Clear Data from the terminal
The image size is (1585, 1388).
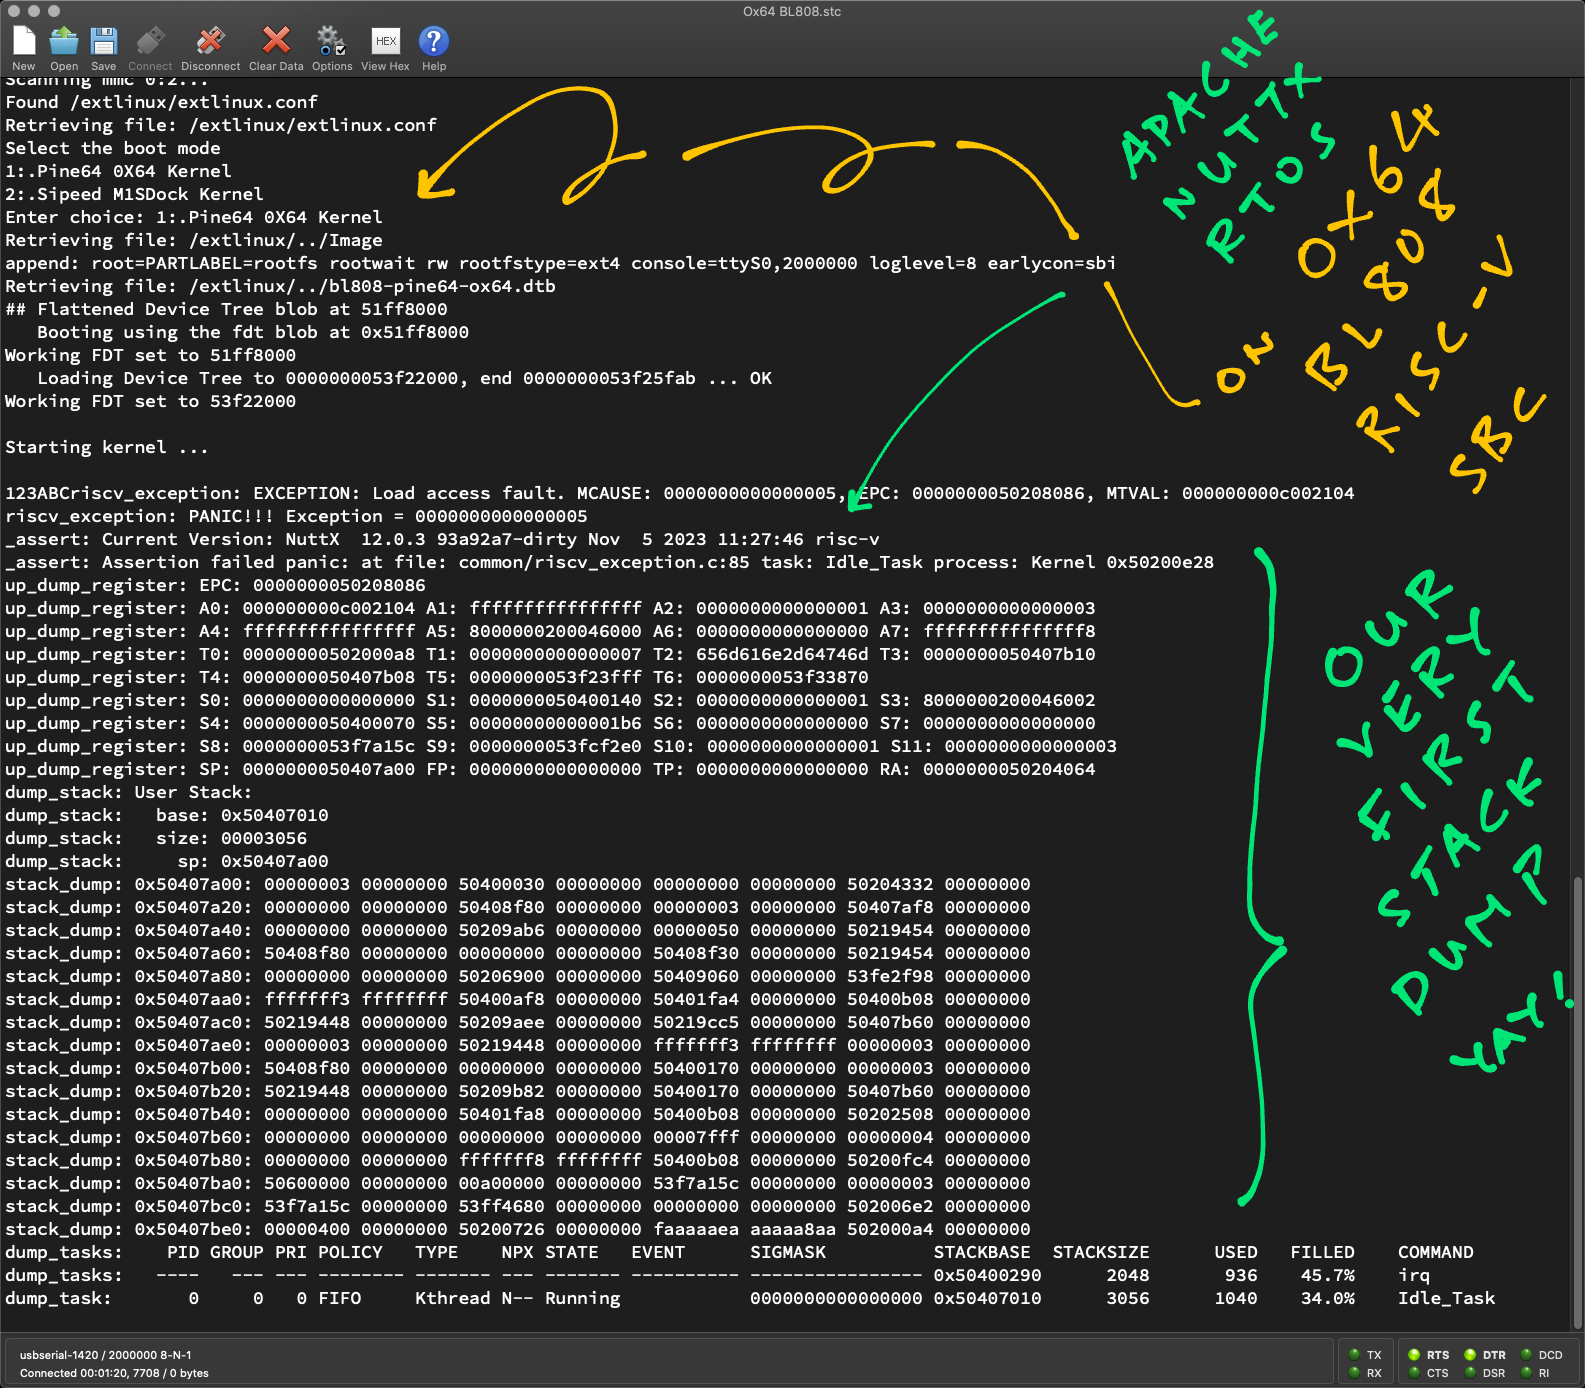coord(276,42)
